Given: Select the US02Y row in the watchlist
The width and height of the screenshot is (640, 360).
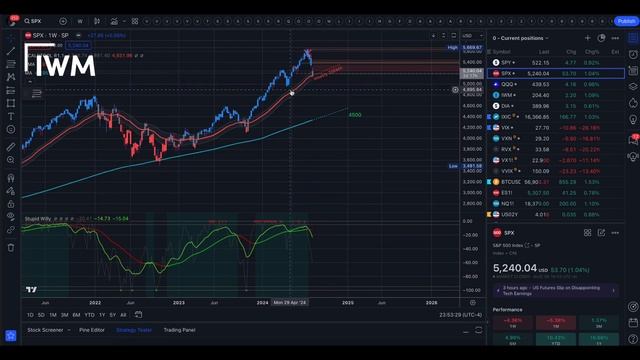Looking at the screenshot, I should (x=556, y=214).
